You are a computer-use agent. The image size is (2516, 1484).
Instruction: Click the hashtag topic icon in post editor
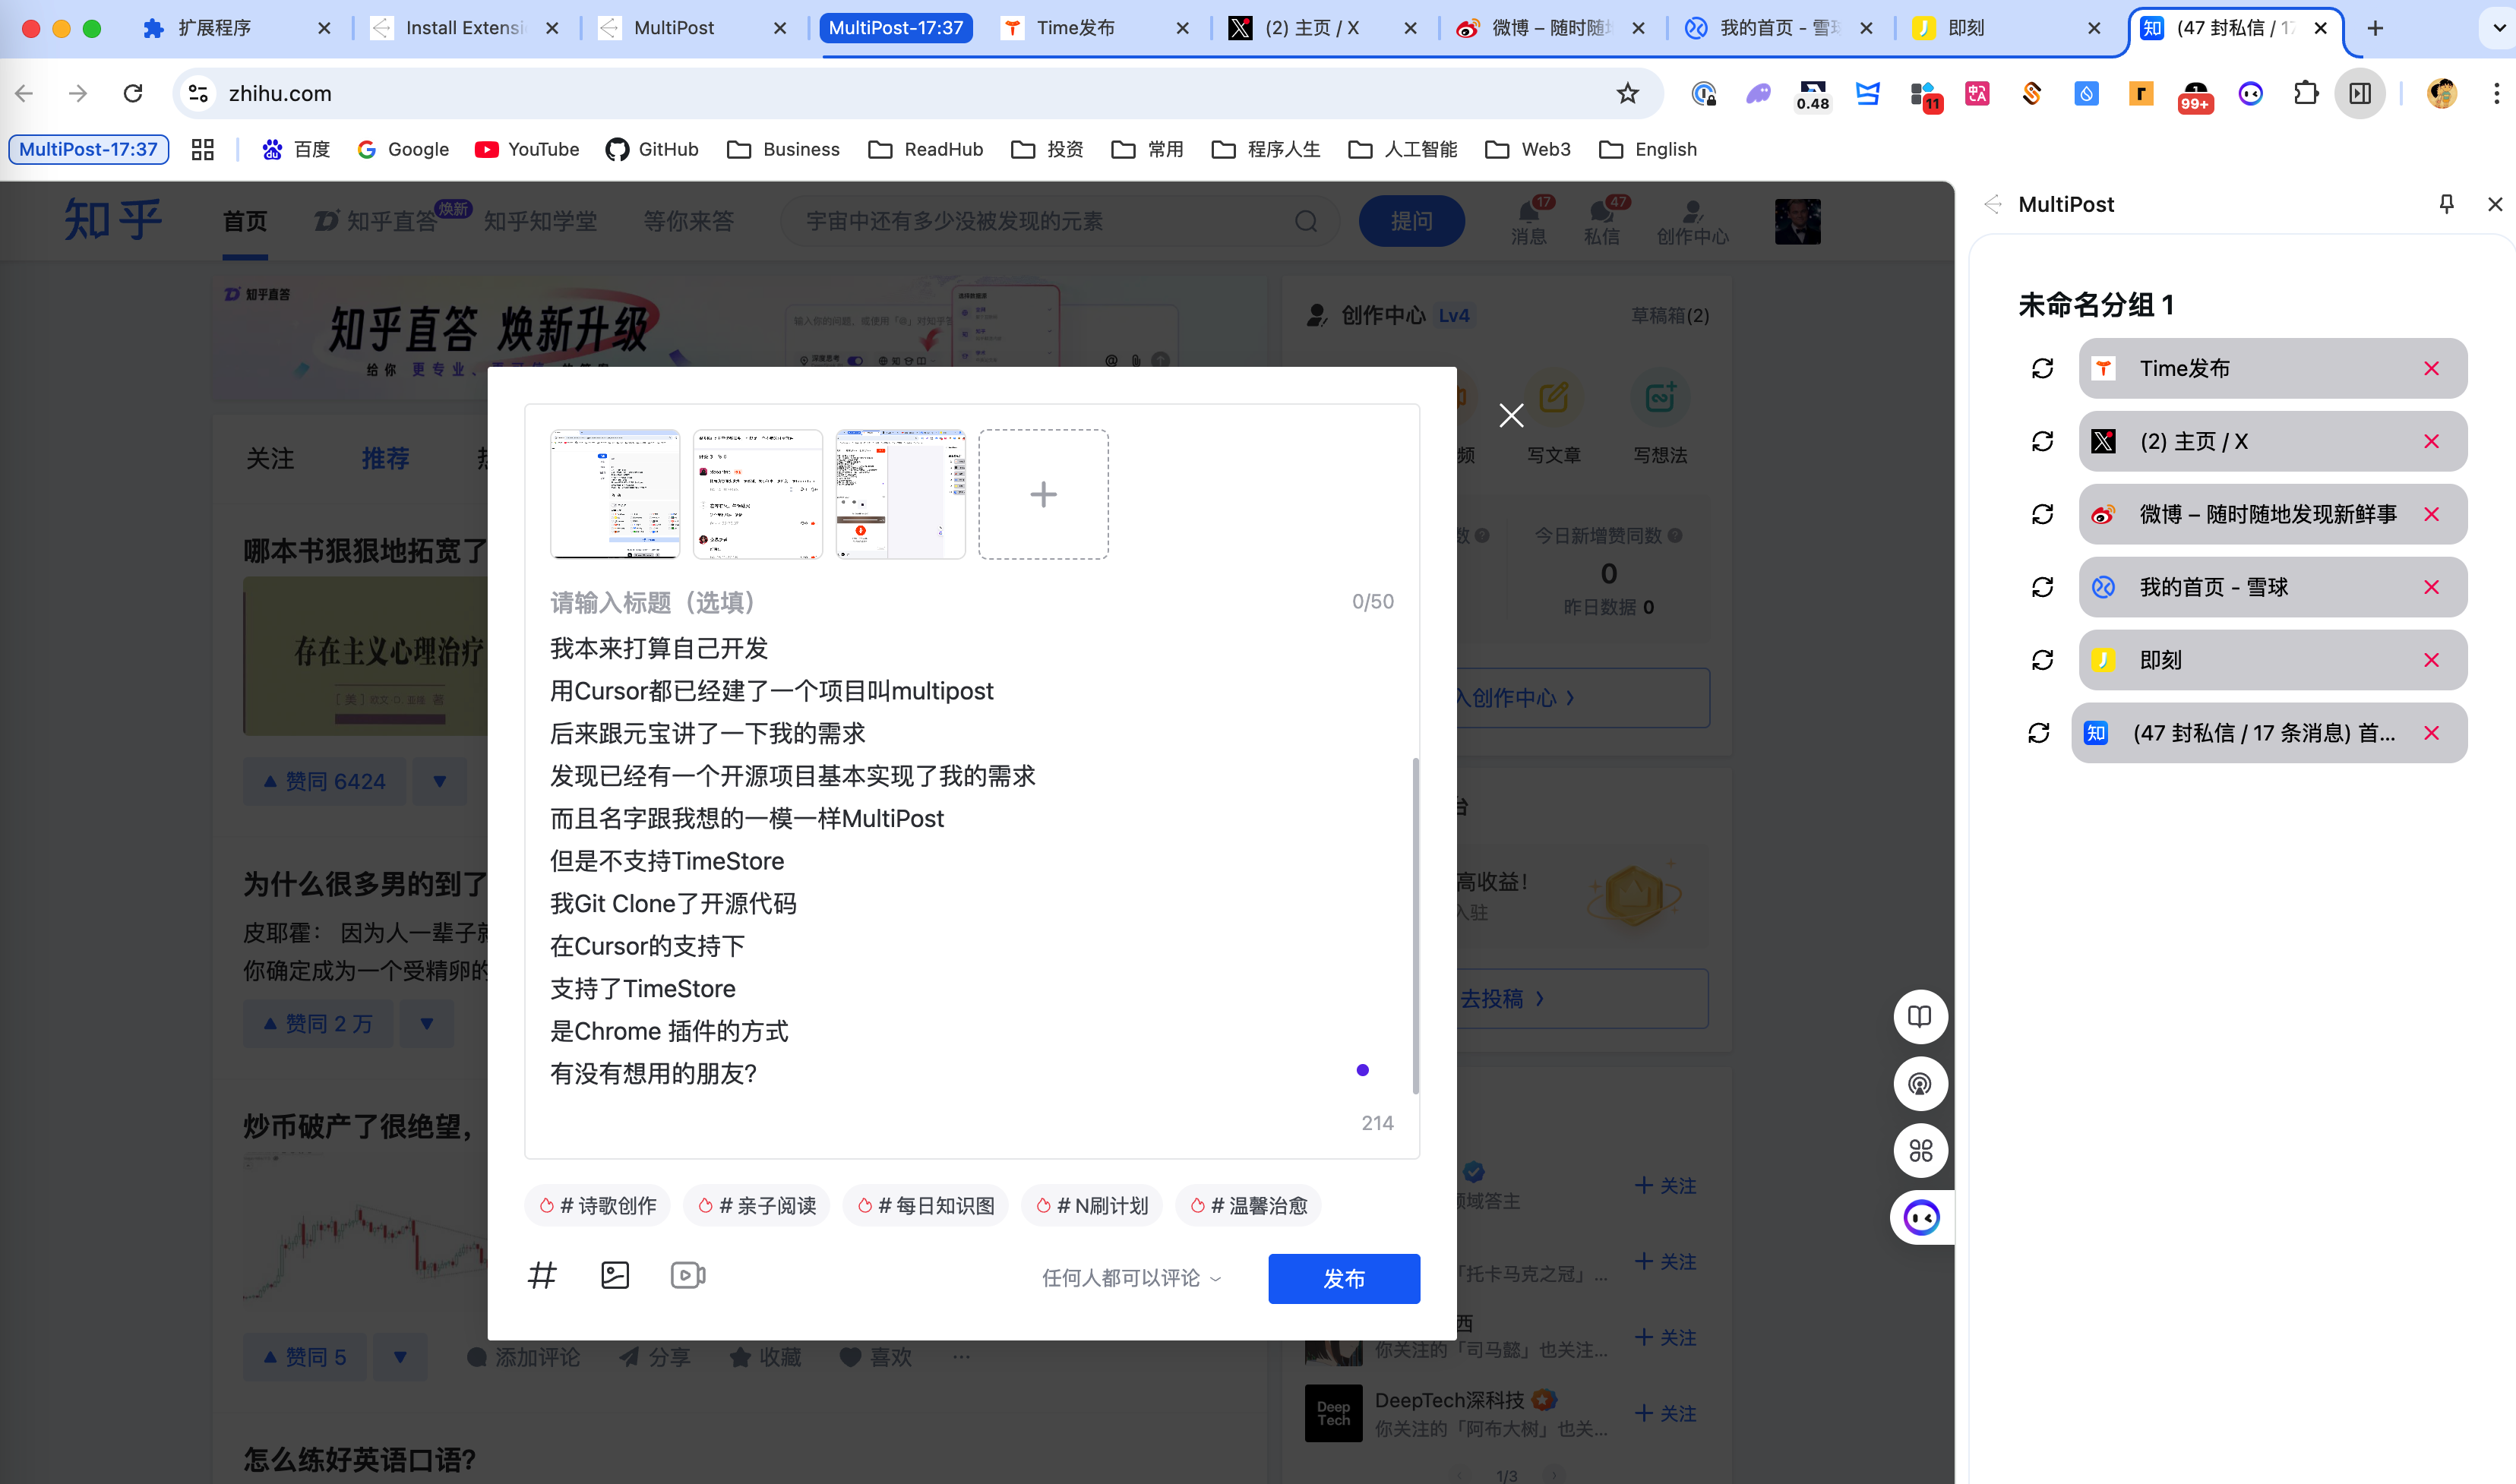point(542,1275)
